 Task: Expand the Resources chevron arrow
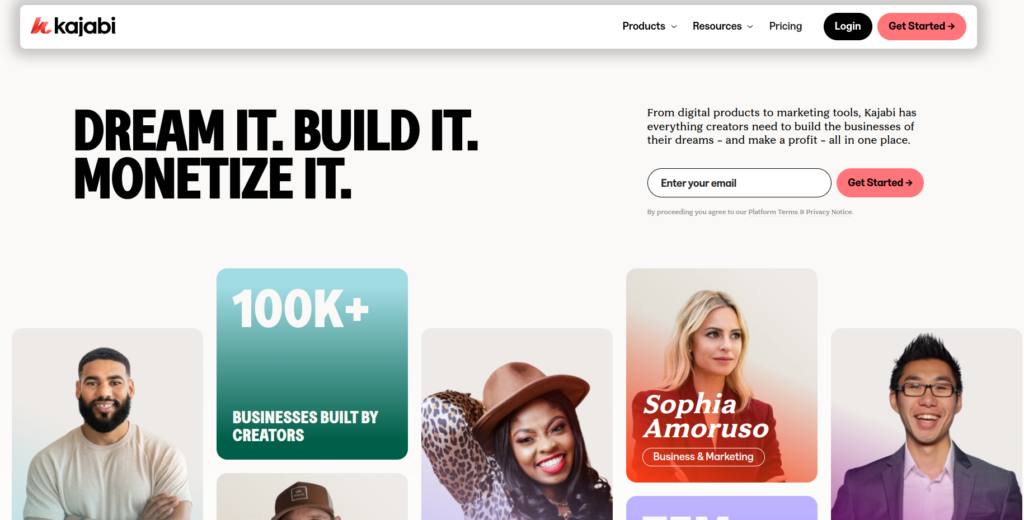[x=750, y=27]
